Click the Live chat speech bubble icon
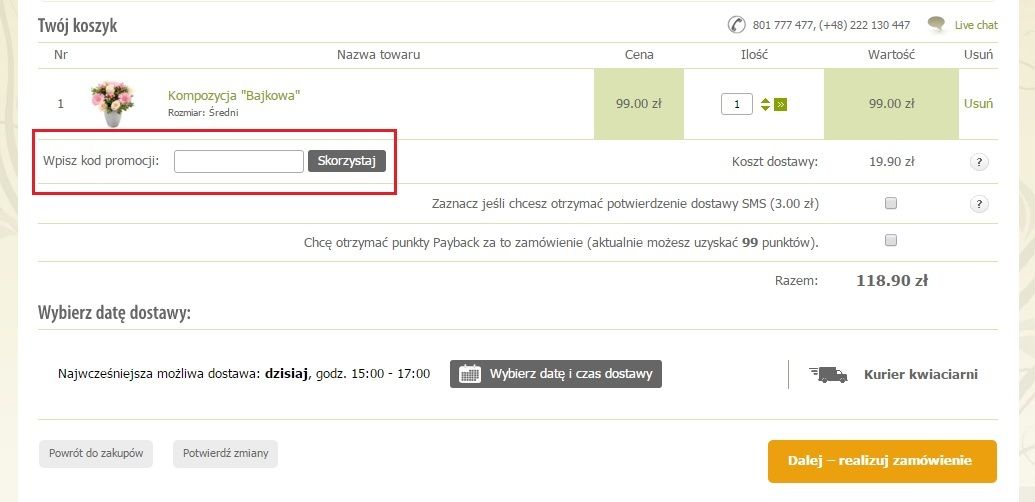Image resolution: width=1035 pixels, height=502 pixels. coord(936,24)
